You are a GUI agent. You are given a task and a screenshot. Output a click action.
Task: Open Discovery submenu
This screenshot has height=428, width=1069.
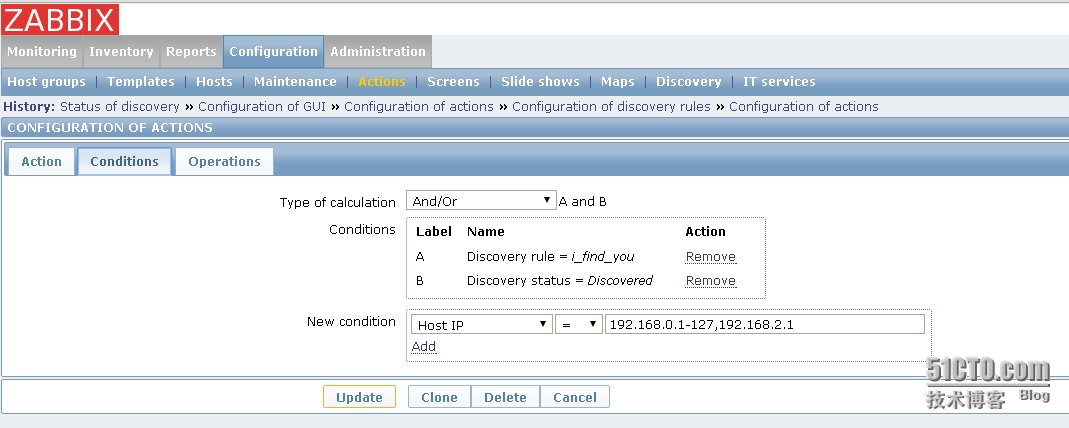click(689, 82)
